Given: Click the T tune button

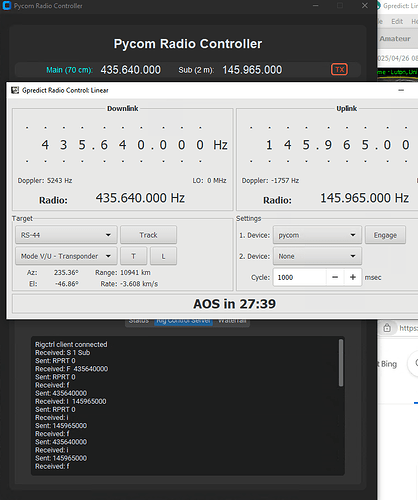Looking at the screenshot, I should [133, 256].
